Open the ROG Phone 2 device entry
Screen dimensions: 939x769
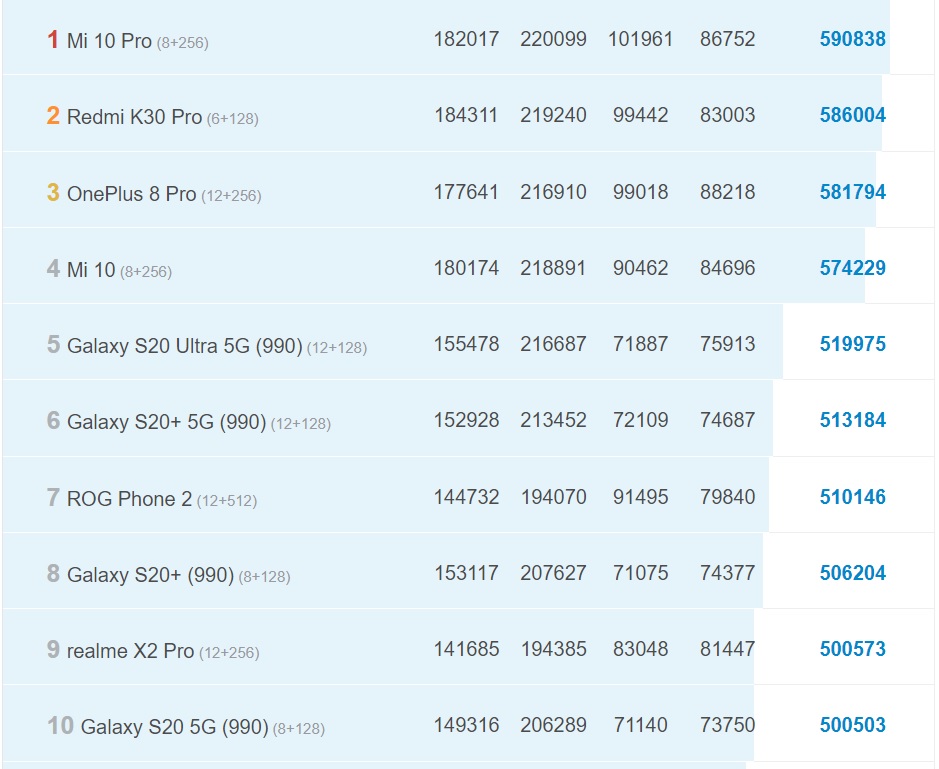point(129,498)
